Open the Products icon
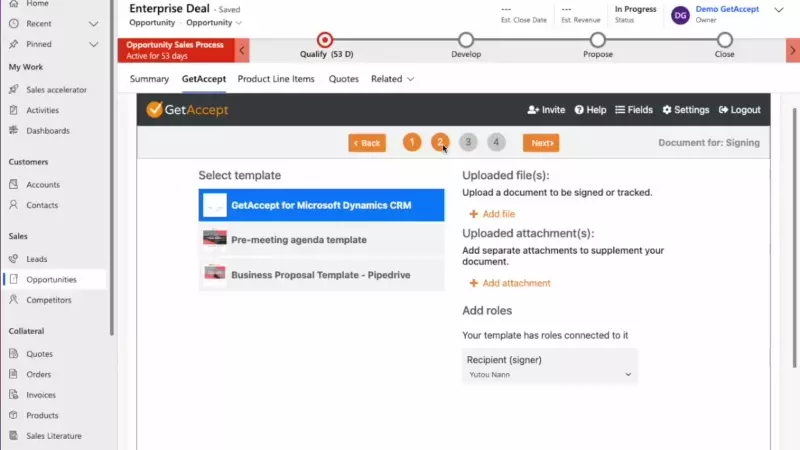Image resolution: width=800 pixels, height=450 pixels. [x=14, y=415]
